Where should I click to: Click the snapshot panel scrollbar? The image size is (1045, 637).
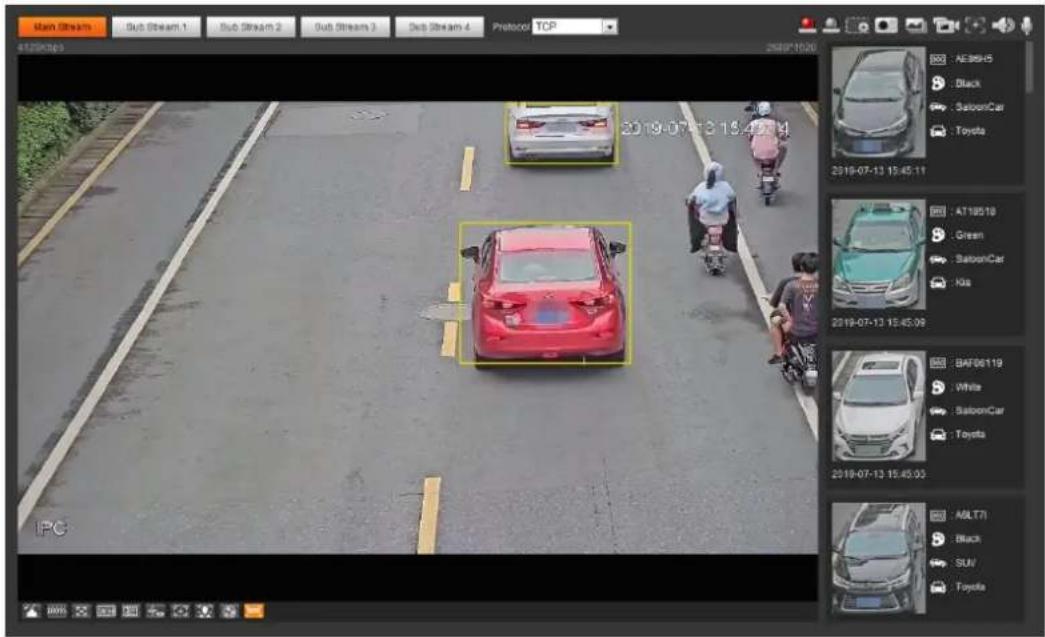point(1030,67)
